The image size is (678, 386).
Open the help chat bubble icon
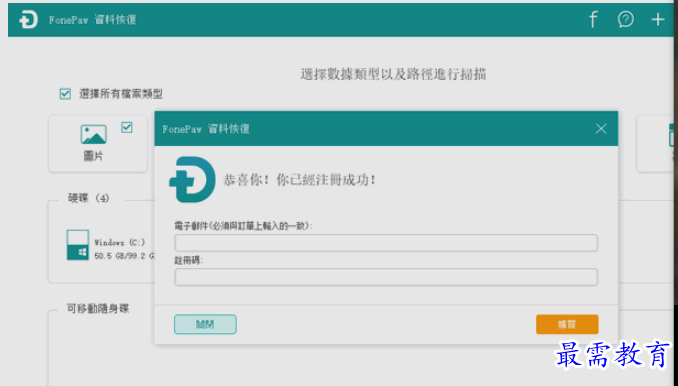point(625,19)
